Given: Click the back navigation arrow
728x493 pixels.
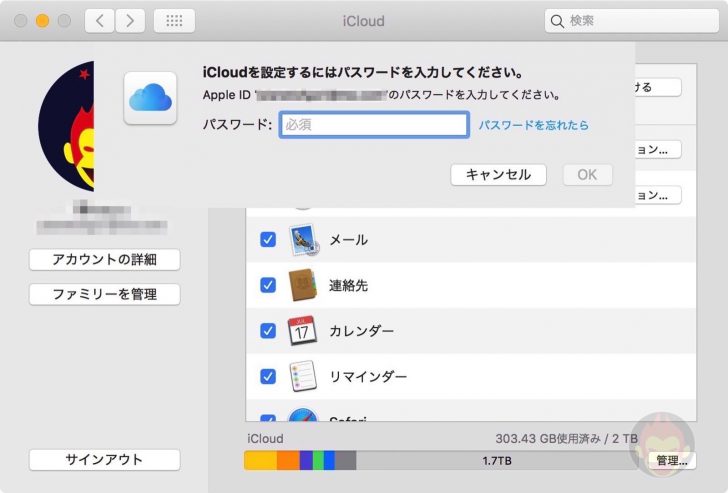Looking at the screenshot, I should click(99, 21).
